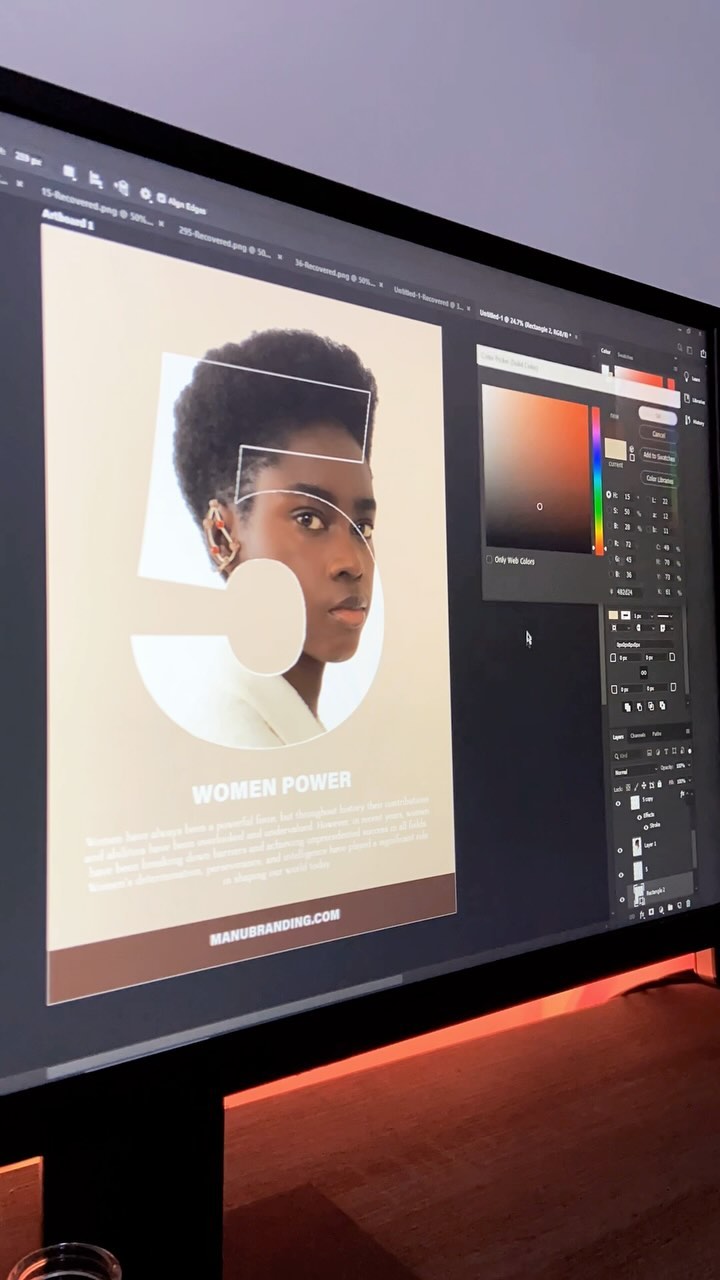Pick a shade in the color field

[x=536, y=468]
